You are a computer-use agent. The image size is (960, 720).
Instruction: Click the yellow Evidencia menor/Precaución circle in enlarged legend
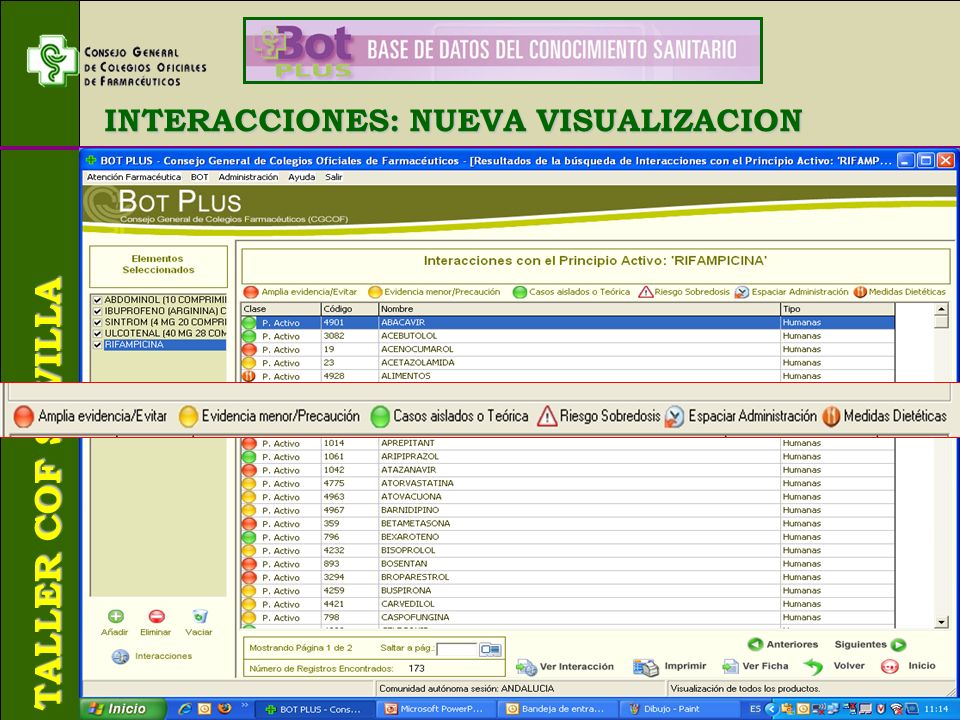click(x=189, y=416)
